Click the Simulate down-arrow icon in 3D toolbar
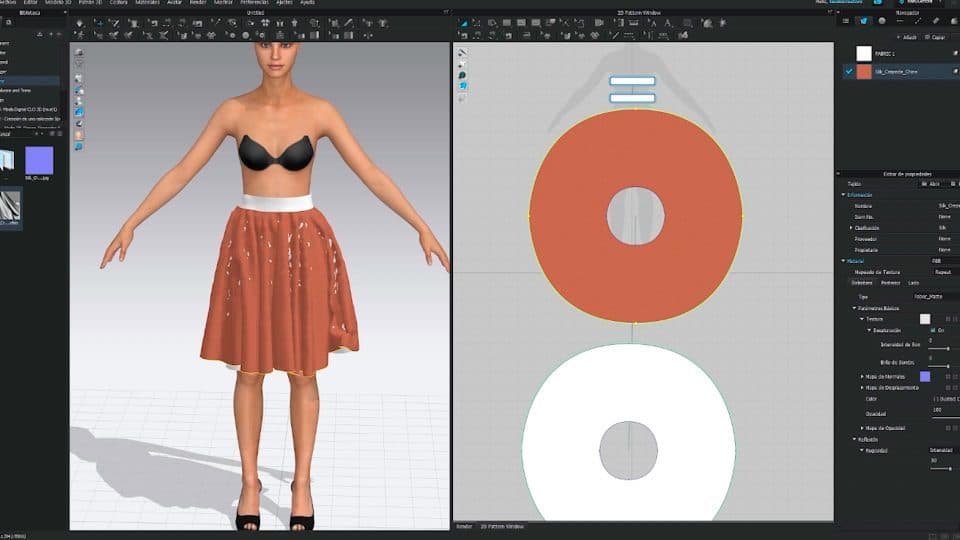The width and height of the screenshot is (960, 540). pyautogui.click(x=80, y=23)
